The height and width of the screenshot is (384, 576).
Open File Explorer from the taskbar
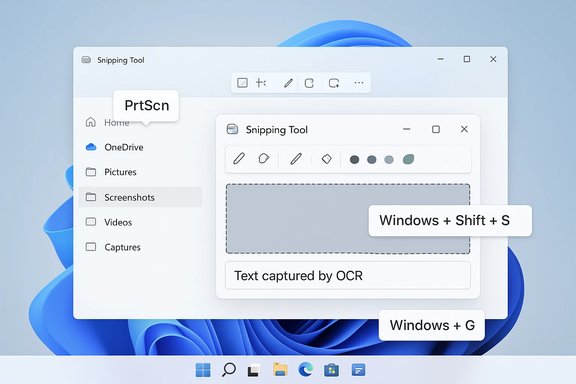click(280, 370)
